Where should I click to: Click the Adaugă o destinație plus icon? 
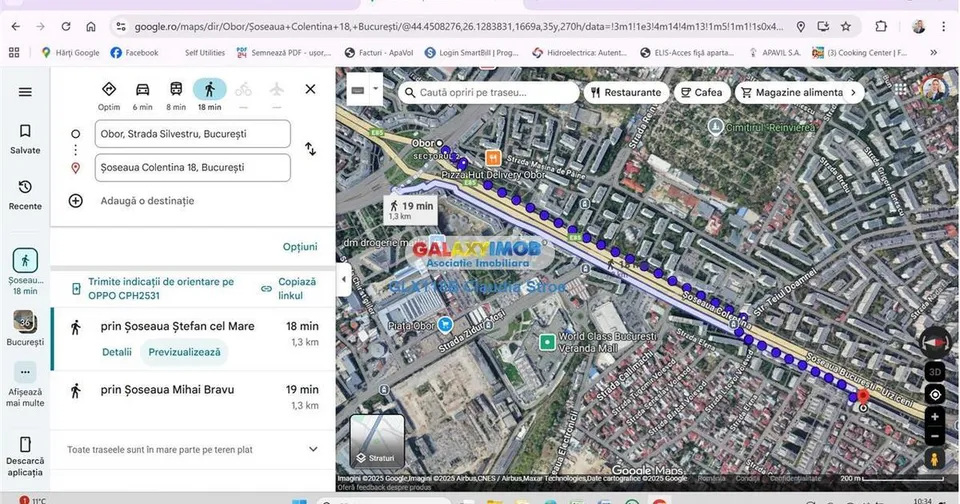[75, 201]
